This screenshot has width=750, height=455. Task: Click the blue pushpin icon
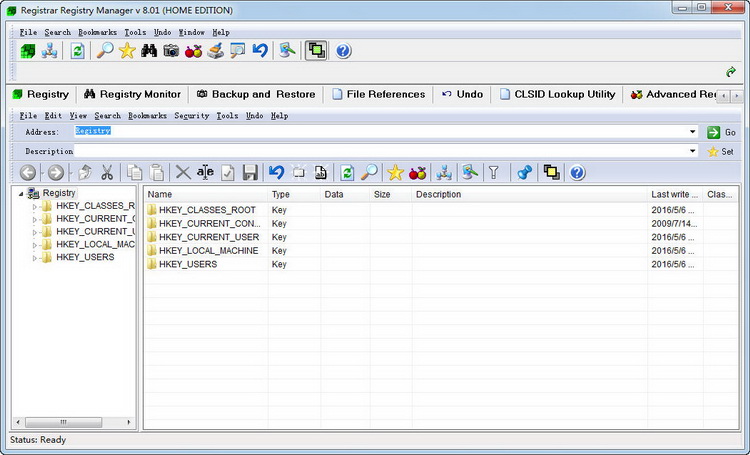pyautogui.click(x=524, y=173)
